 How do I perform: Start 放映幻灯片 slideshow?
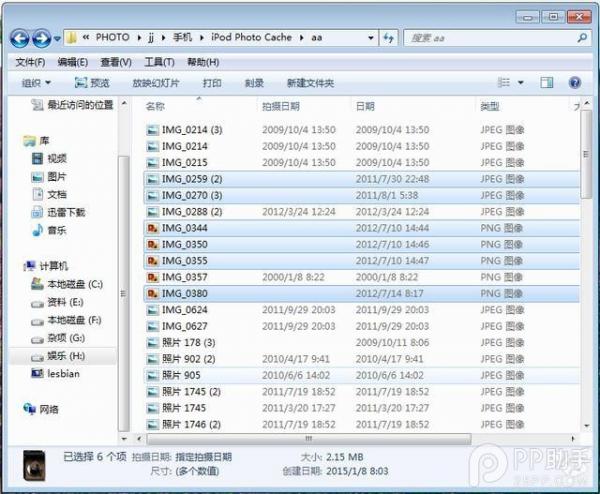tap(156, 83)
